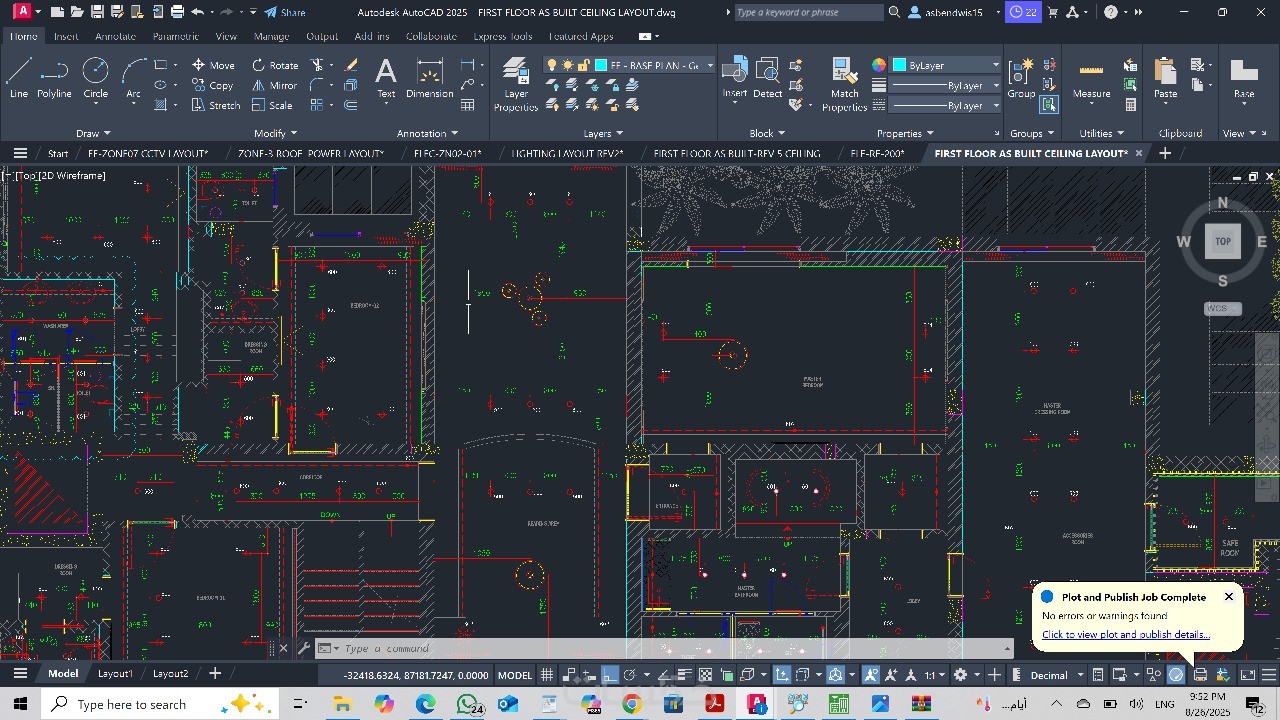Toggle lineweight display in status bar
This screenshot has width=1280, height=720.
[684, 675]
